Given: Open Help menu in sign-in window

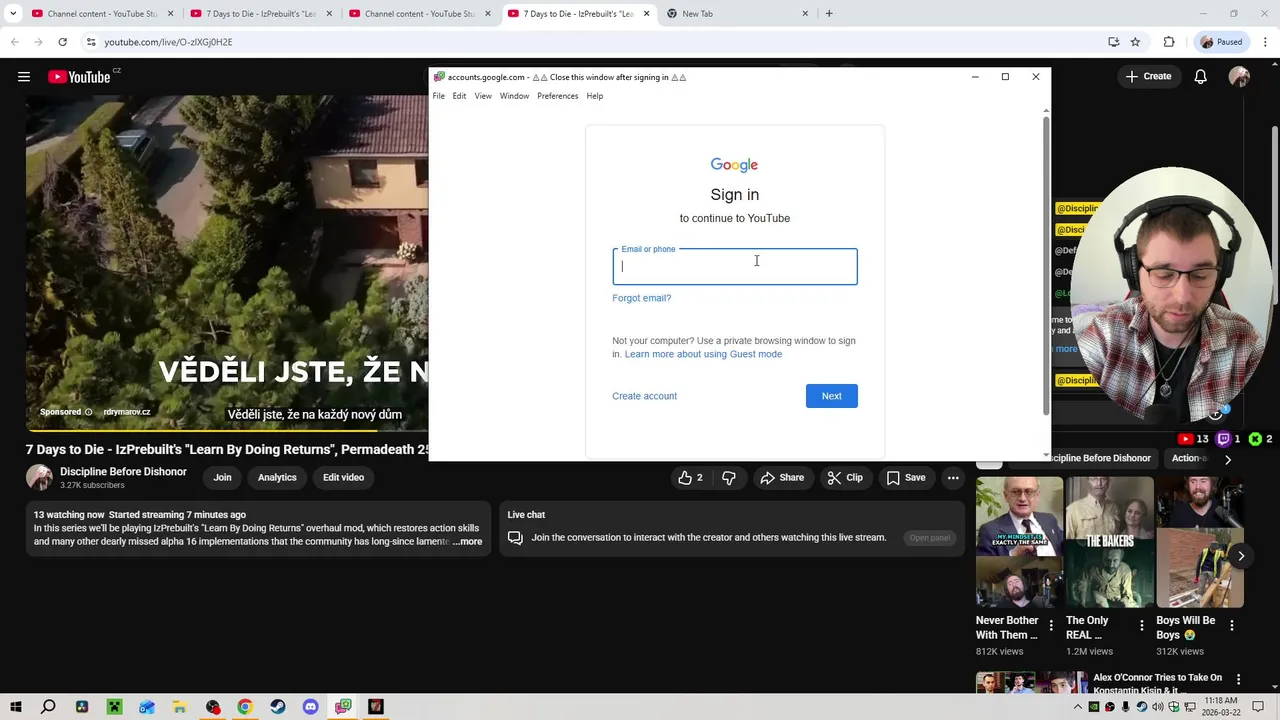Looking at the screenshot, I should (595, 96).
